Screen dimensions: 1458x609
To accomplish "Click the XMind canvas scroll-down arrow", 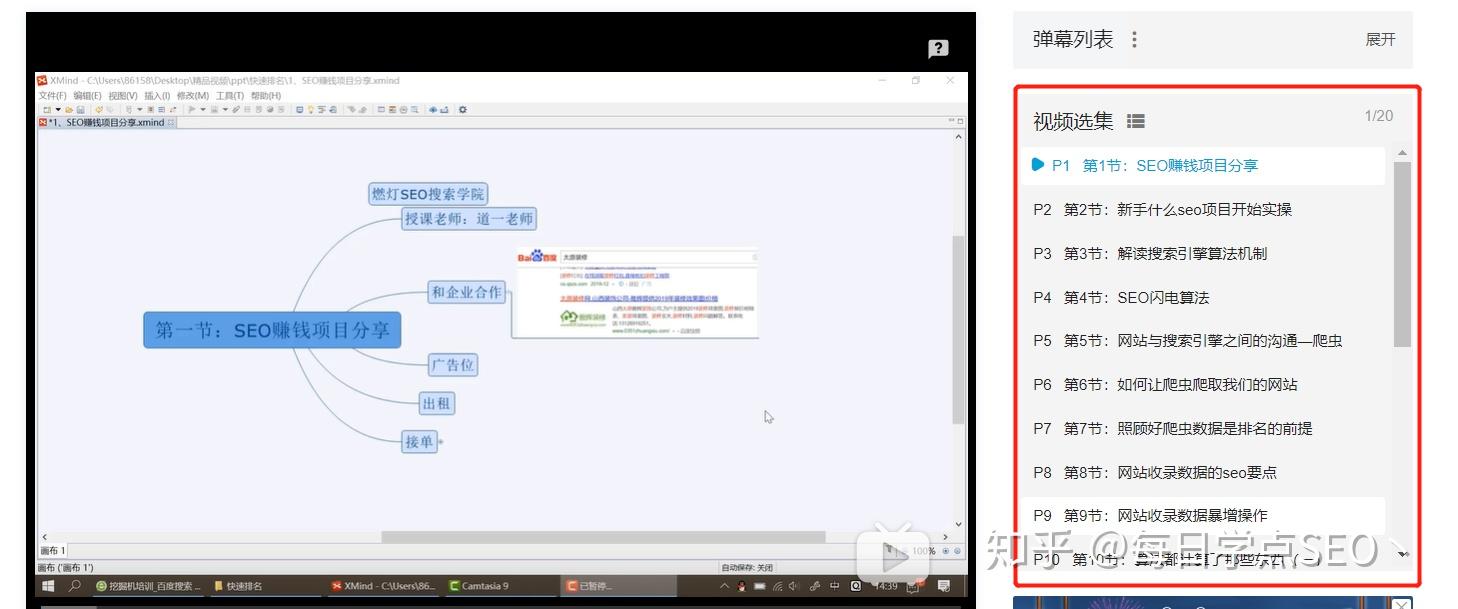I will 959,524.
